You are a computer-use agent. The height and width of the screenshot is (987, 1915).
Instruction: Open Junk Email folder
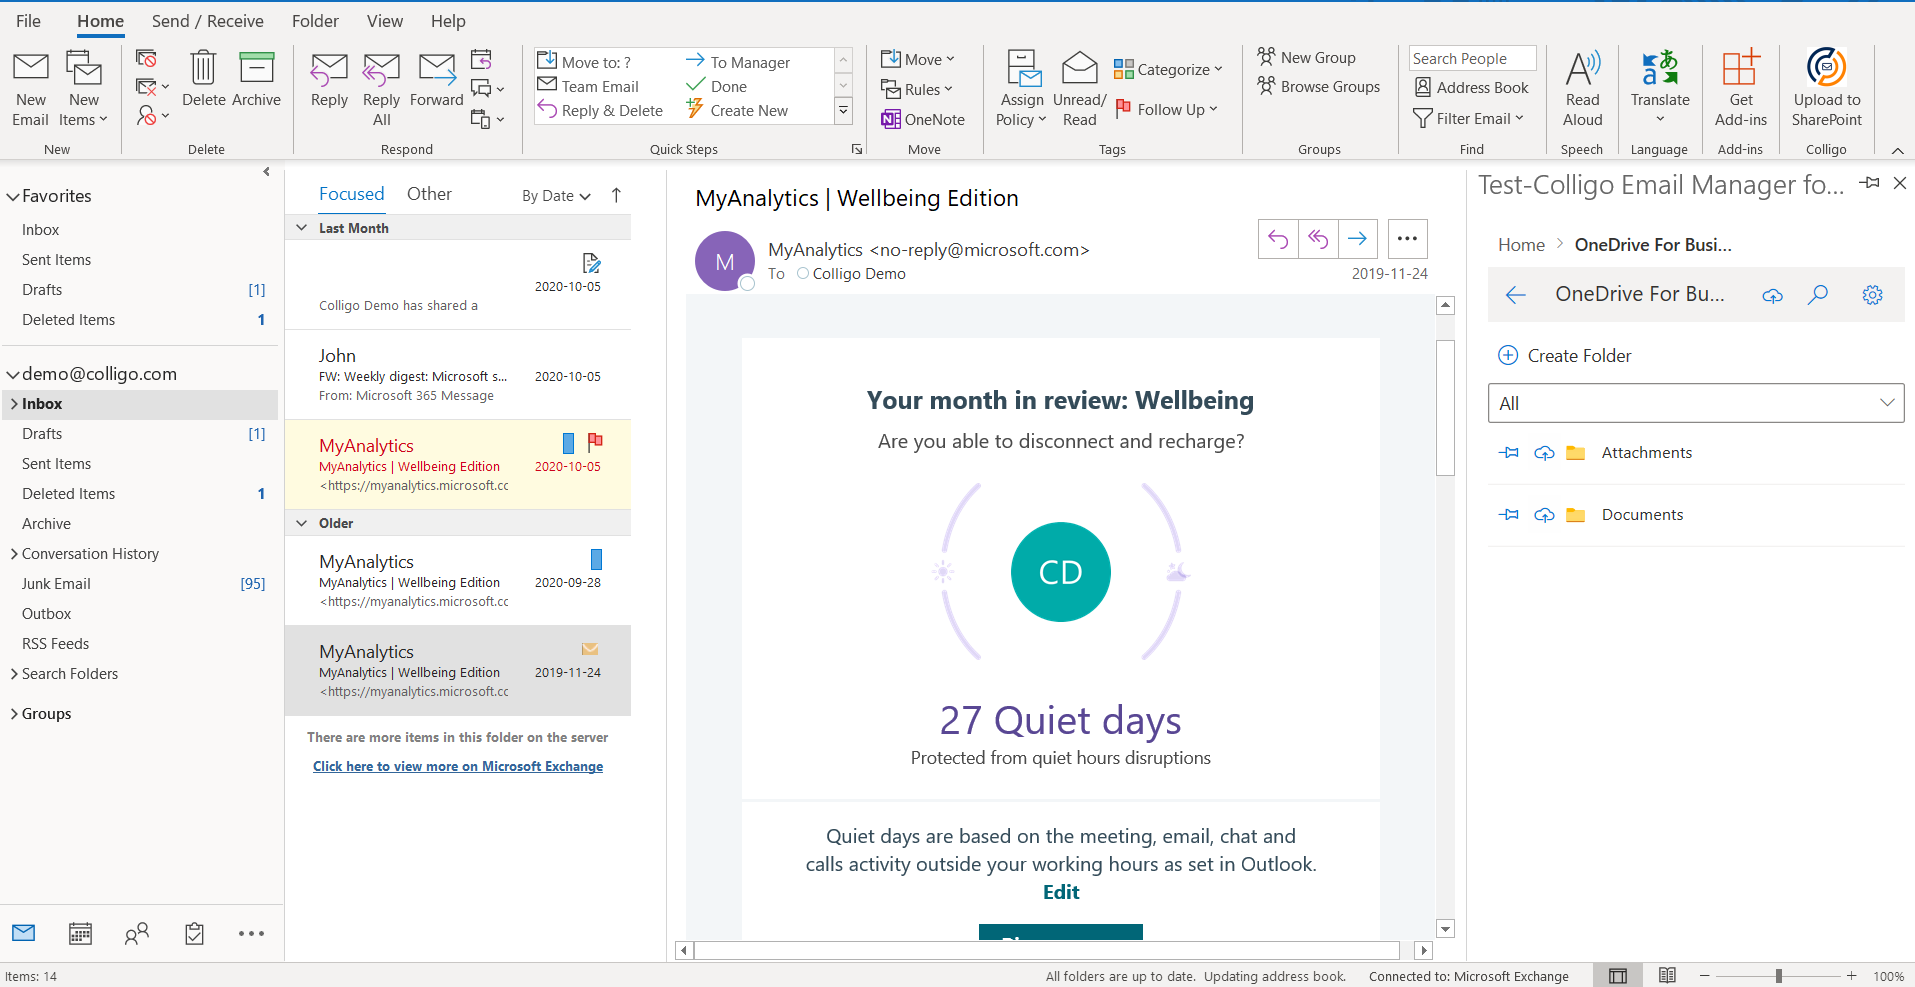tap(56, 584)
